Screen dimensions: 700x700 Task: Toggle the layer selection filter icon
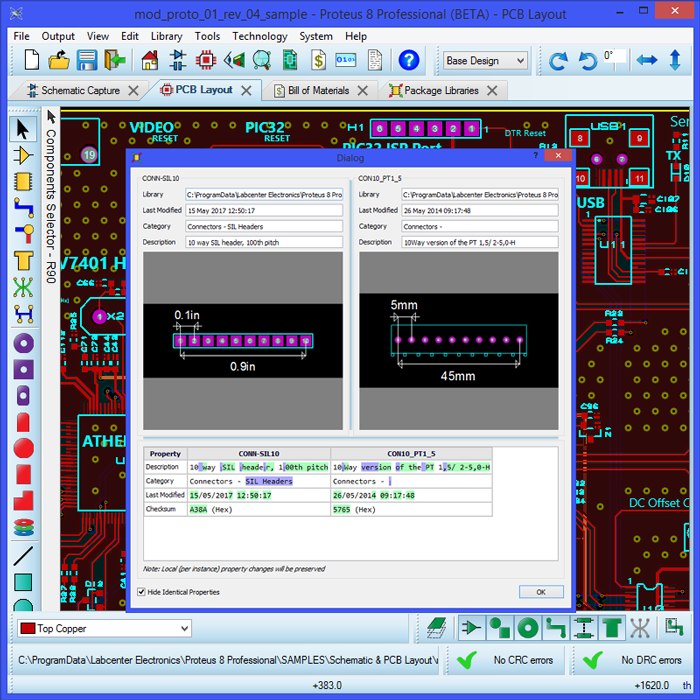coord(437,628)
